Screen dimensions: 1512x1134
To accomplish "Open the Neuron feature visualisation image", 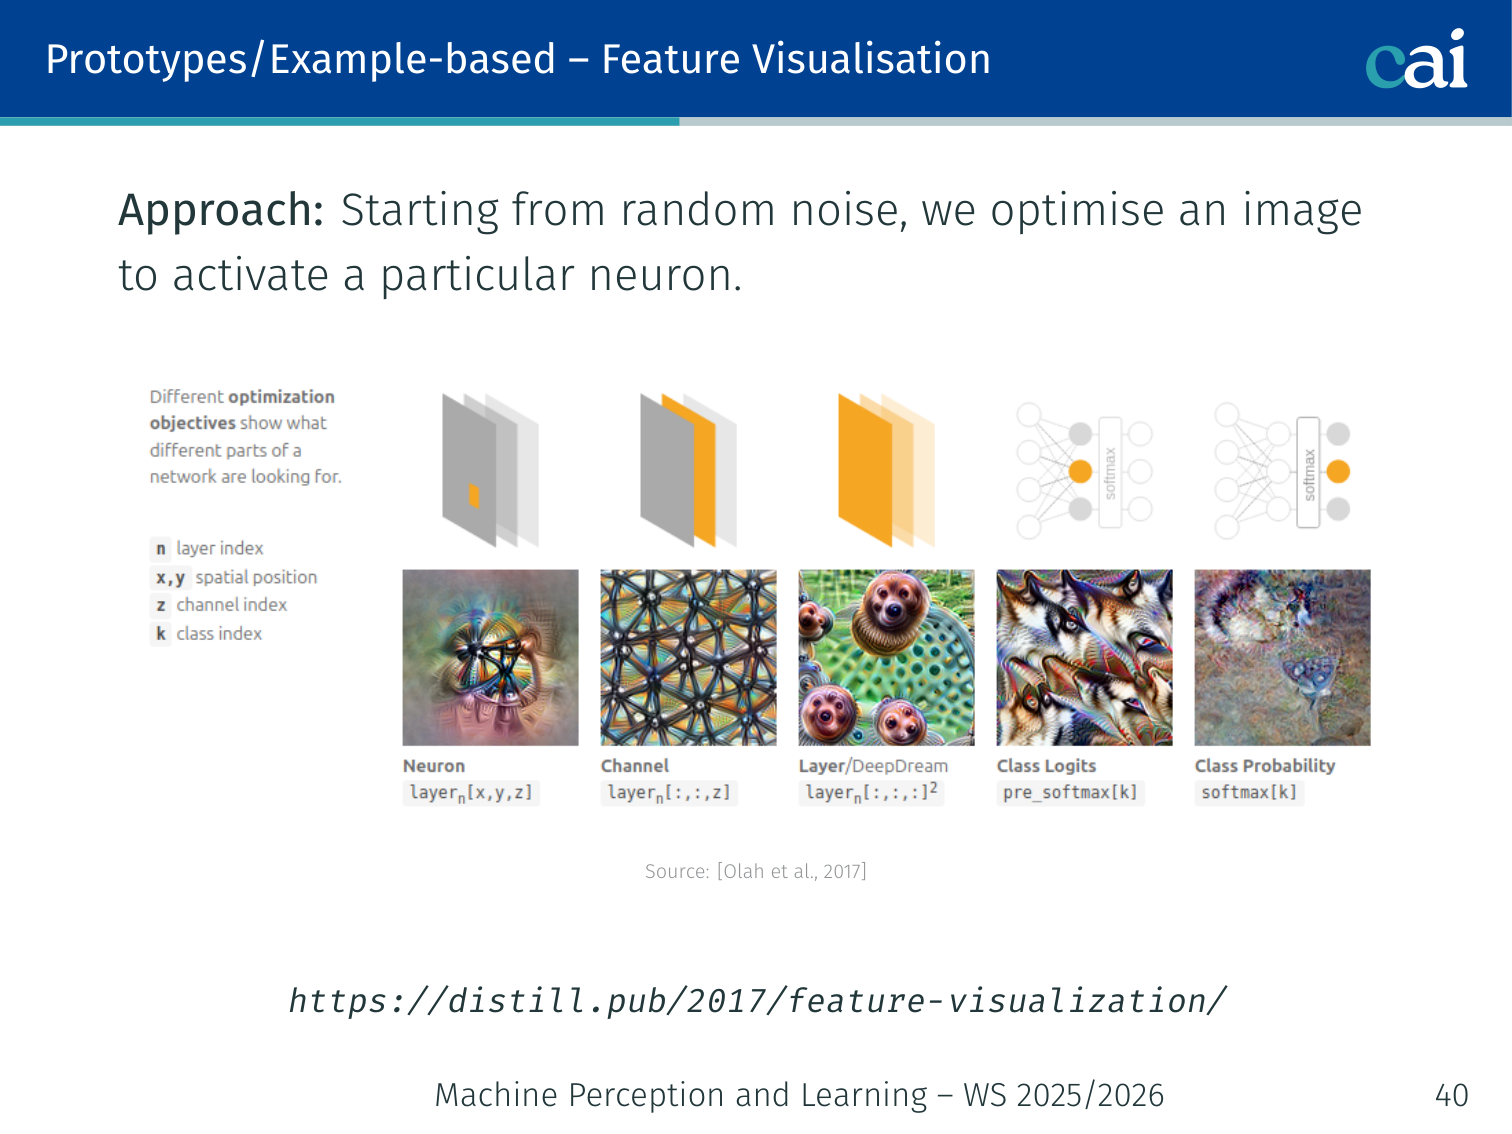I will pyautogui.click(x=490, y=657).
